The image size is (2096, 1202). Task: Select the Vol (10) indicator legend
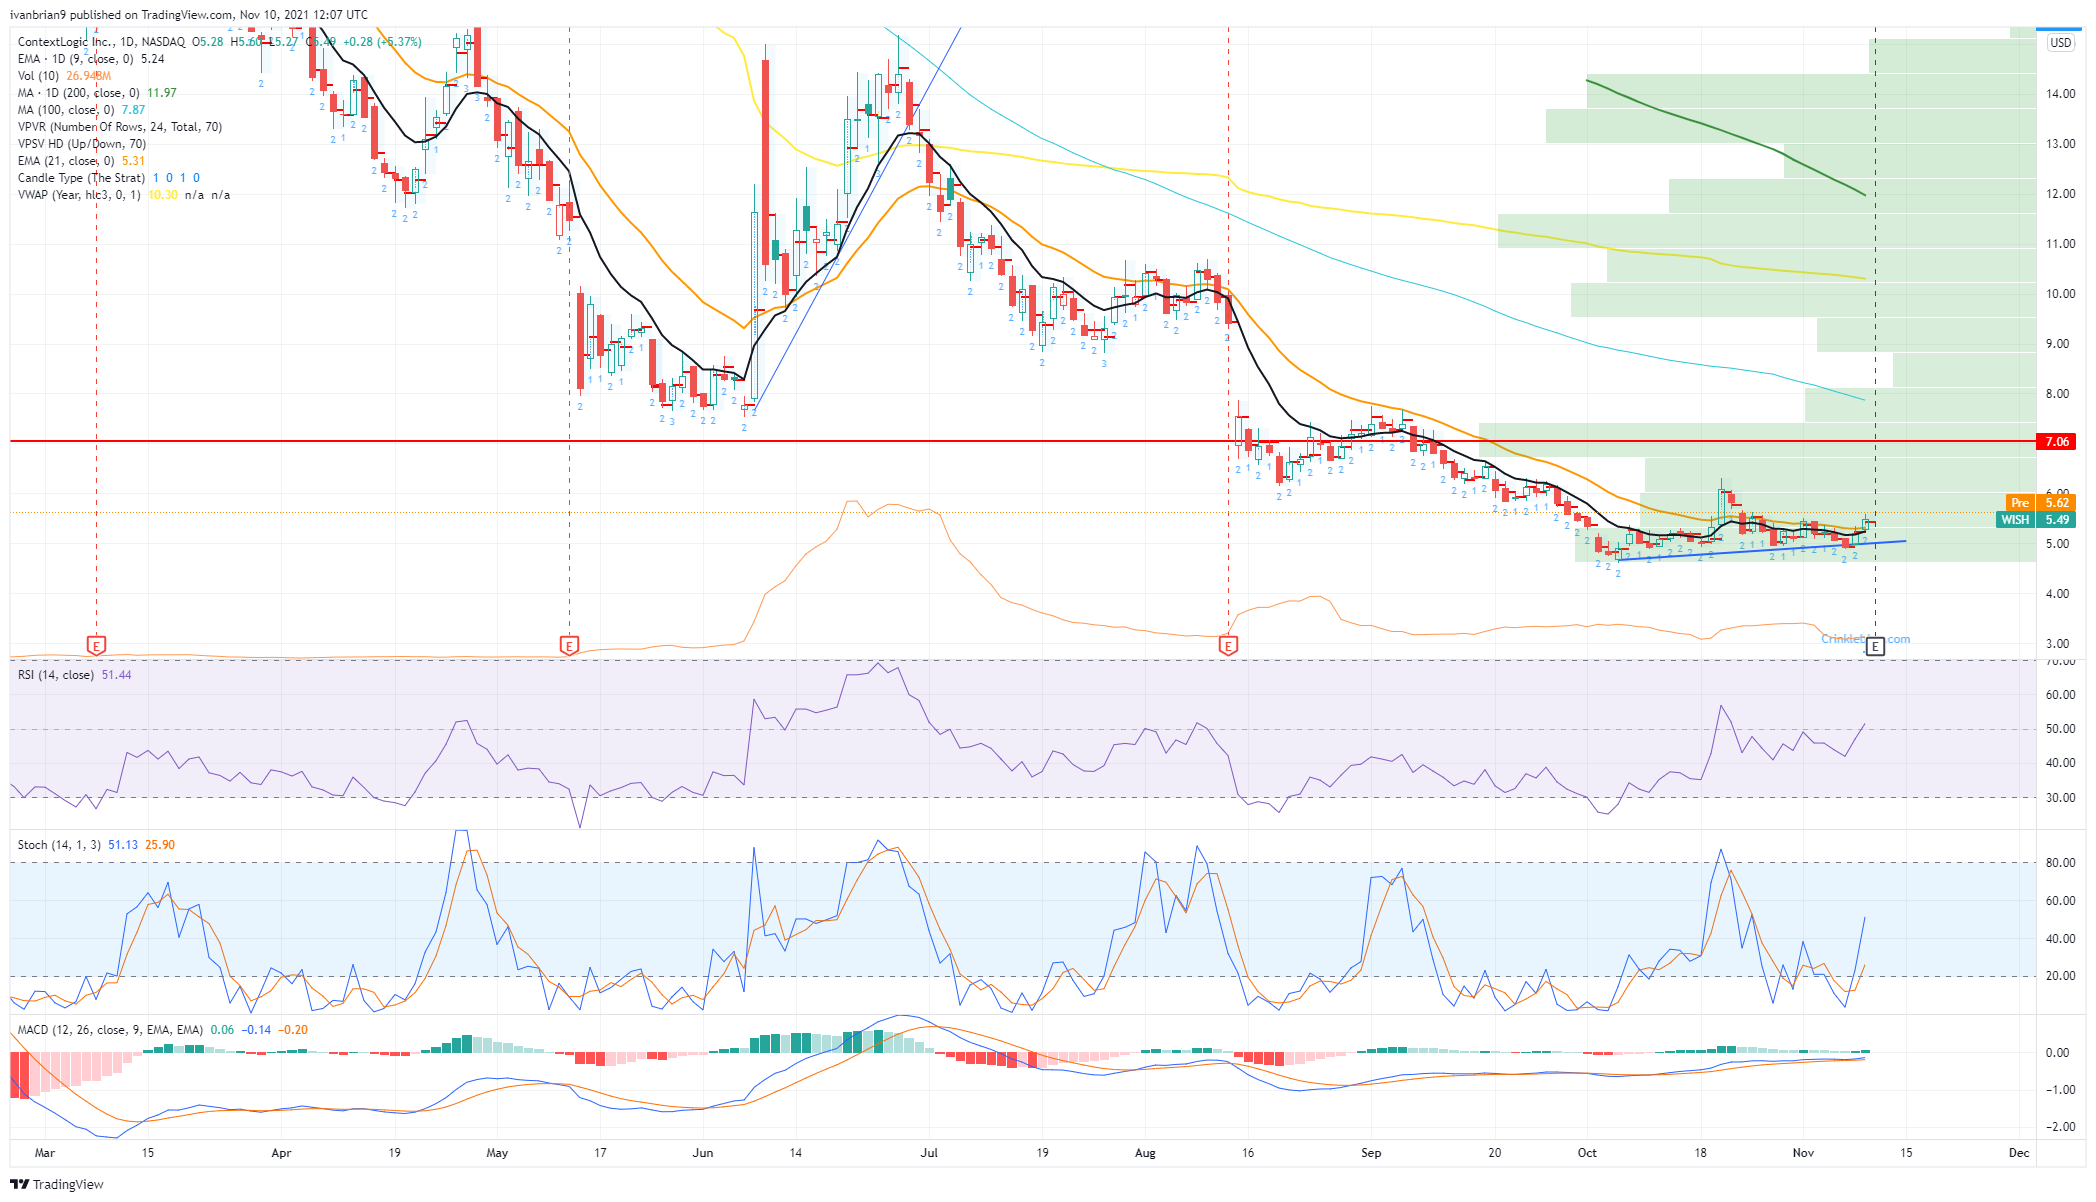(x=38, y=76)
